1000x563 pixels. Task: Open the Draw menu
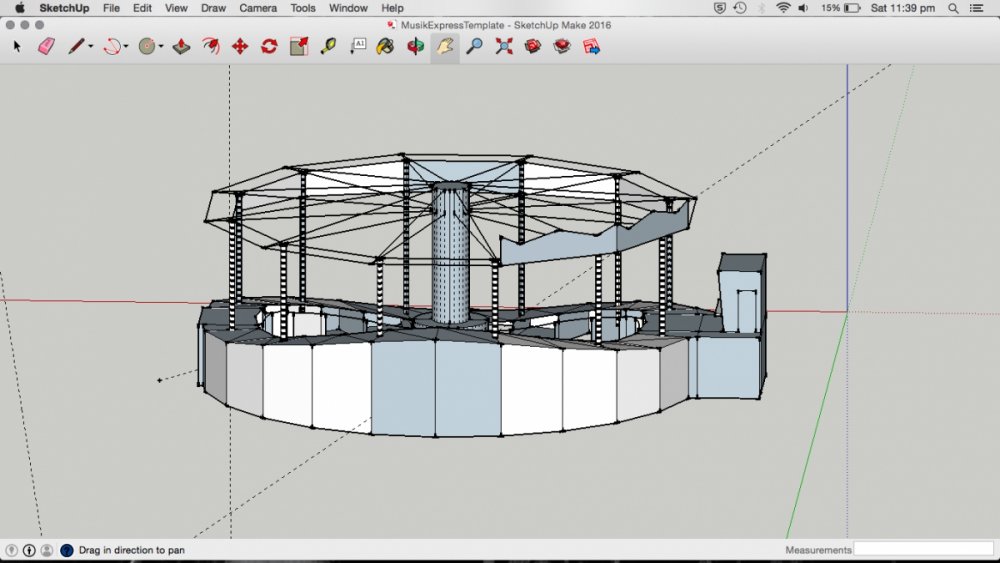coord(213,8)
